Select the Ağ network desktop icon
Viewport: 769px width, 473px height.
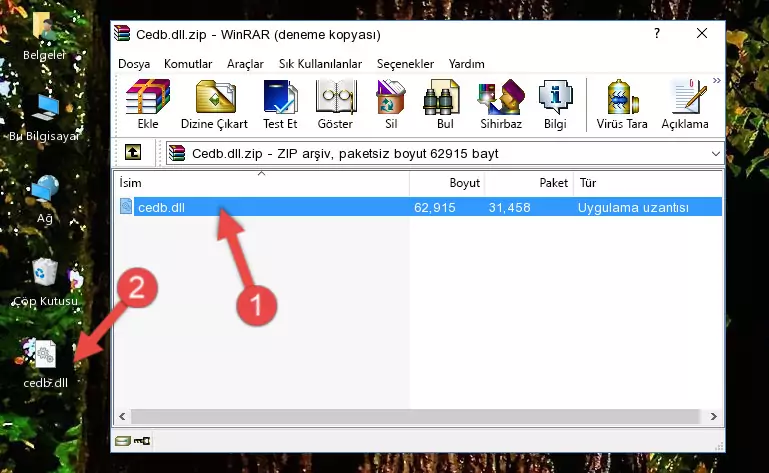tap(45, 199)
